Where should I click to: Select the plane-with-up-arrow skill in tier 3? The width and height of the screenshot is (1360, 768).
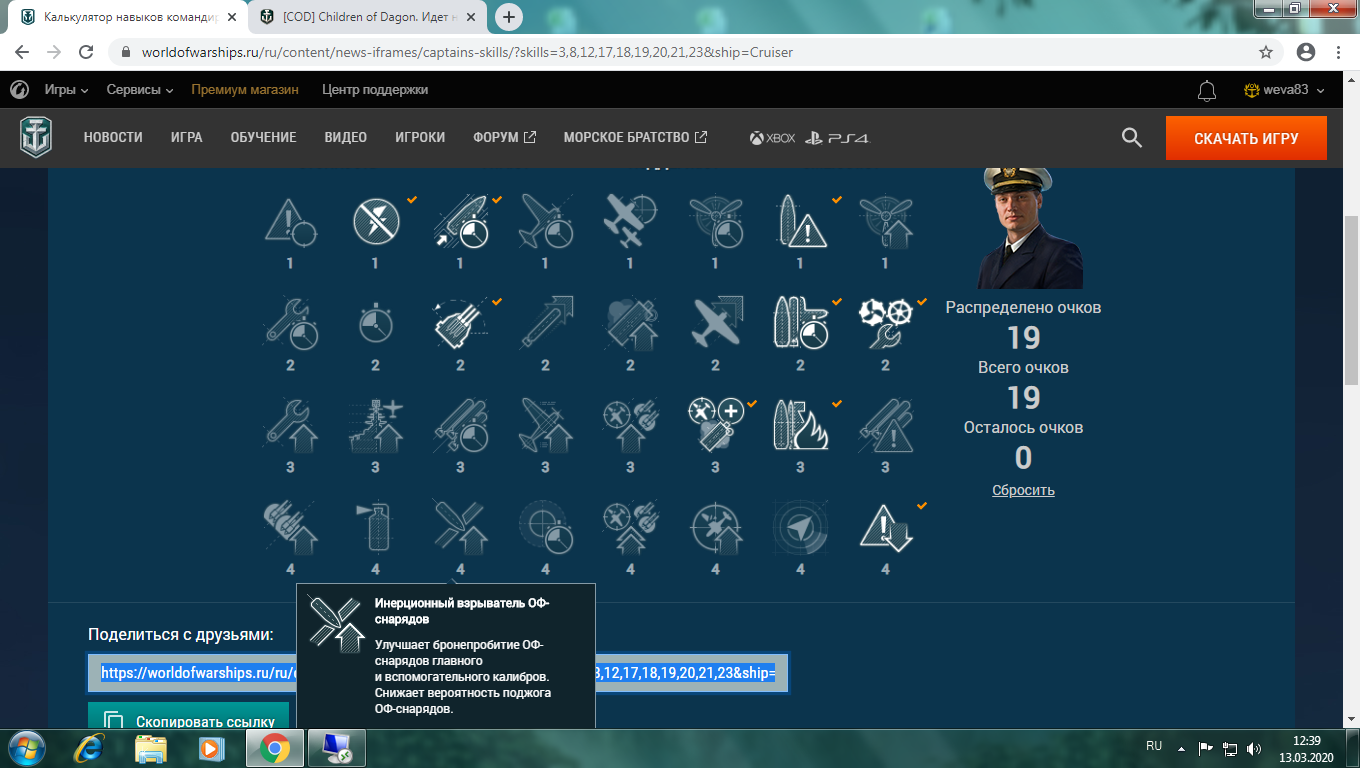click(545, 425)
